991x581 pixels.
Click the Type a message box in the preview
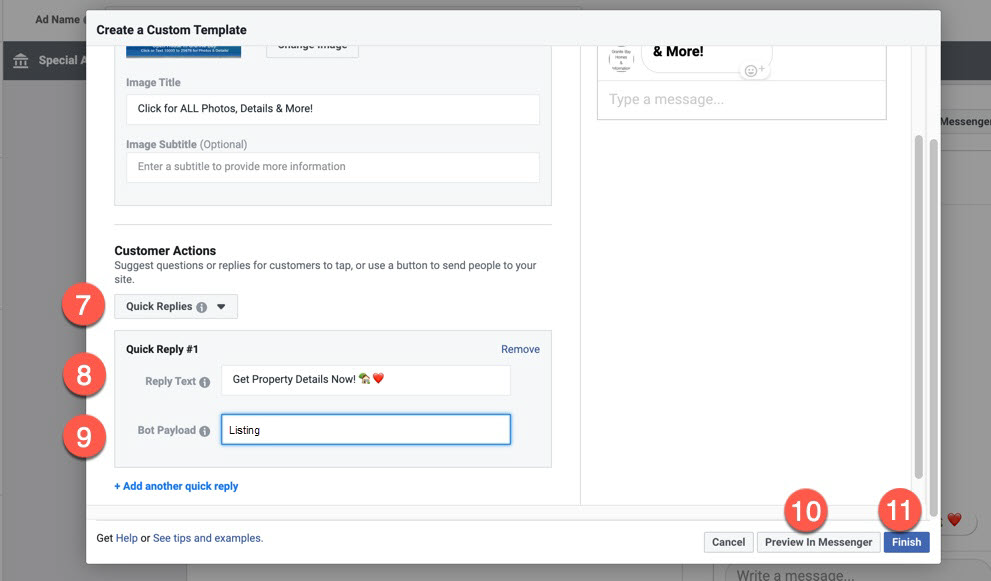point(741,100)
